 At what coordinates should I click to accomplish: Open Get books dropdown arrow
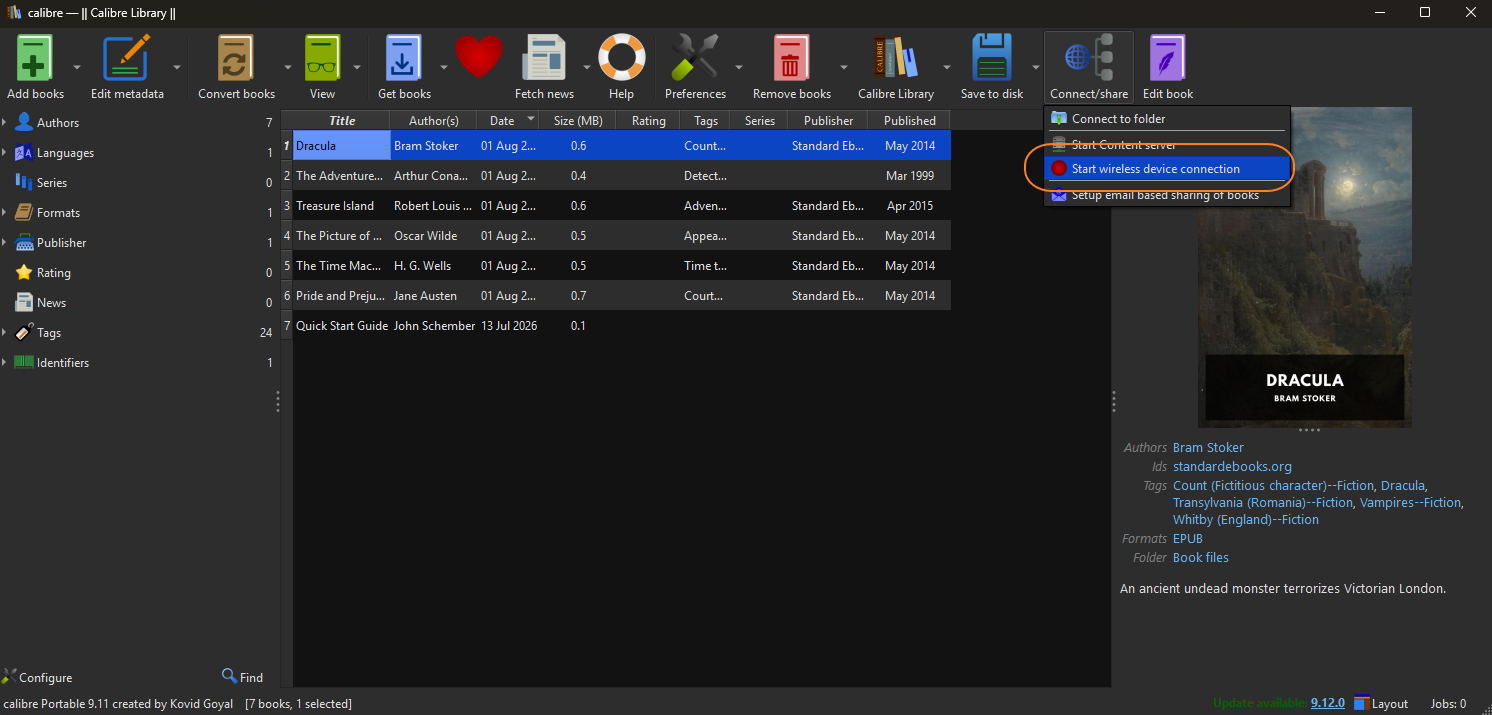coord(444,67)
